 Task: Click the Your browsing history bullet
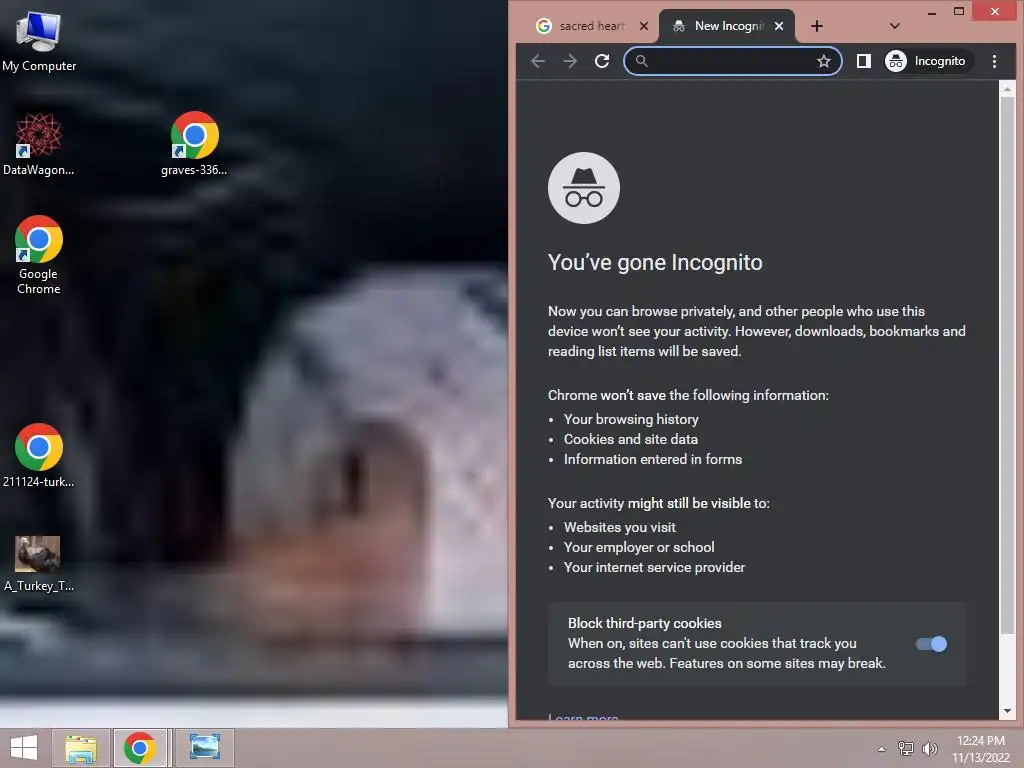click(631, 419)
